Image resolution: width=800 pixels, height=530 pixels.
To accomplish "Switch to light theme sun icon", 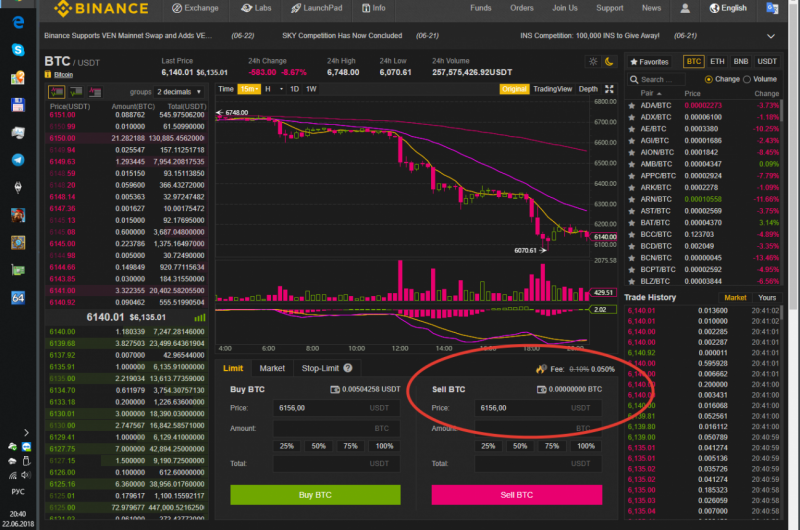I will click(x=593, y=61).
